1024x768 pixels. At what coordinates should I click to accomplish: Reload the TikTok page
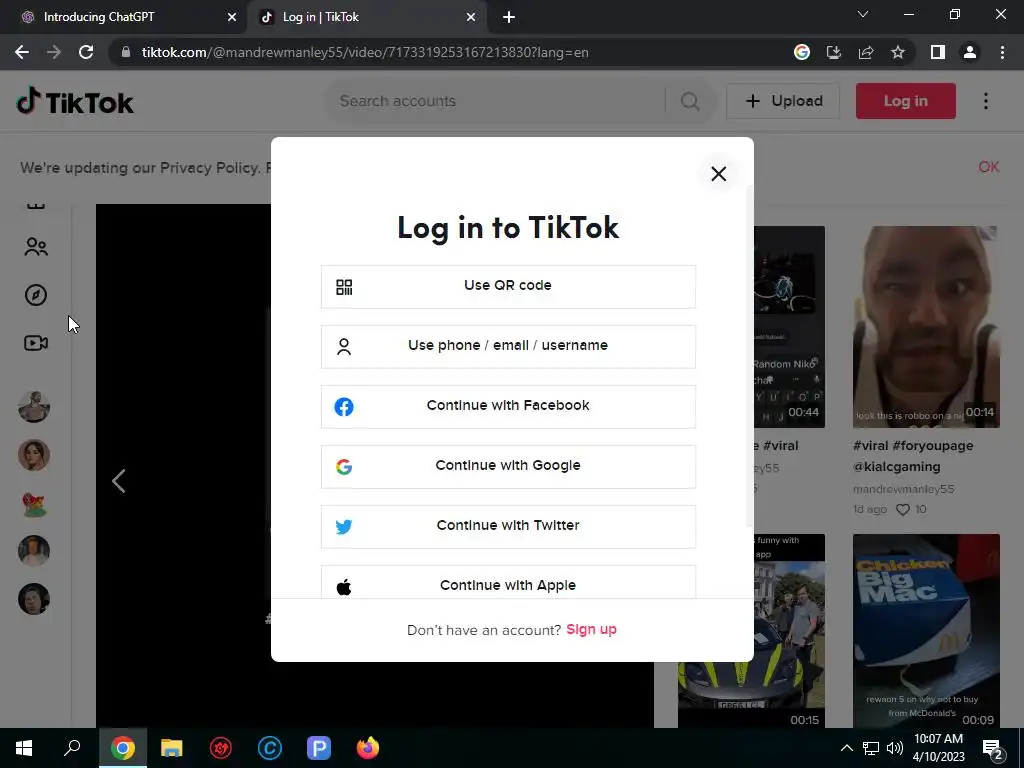click(86, 52)
